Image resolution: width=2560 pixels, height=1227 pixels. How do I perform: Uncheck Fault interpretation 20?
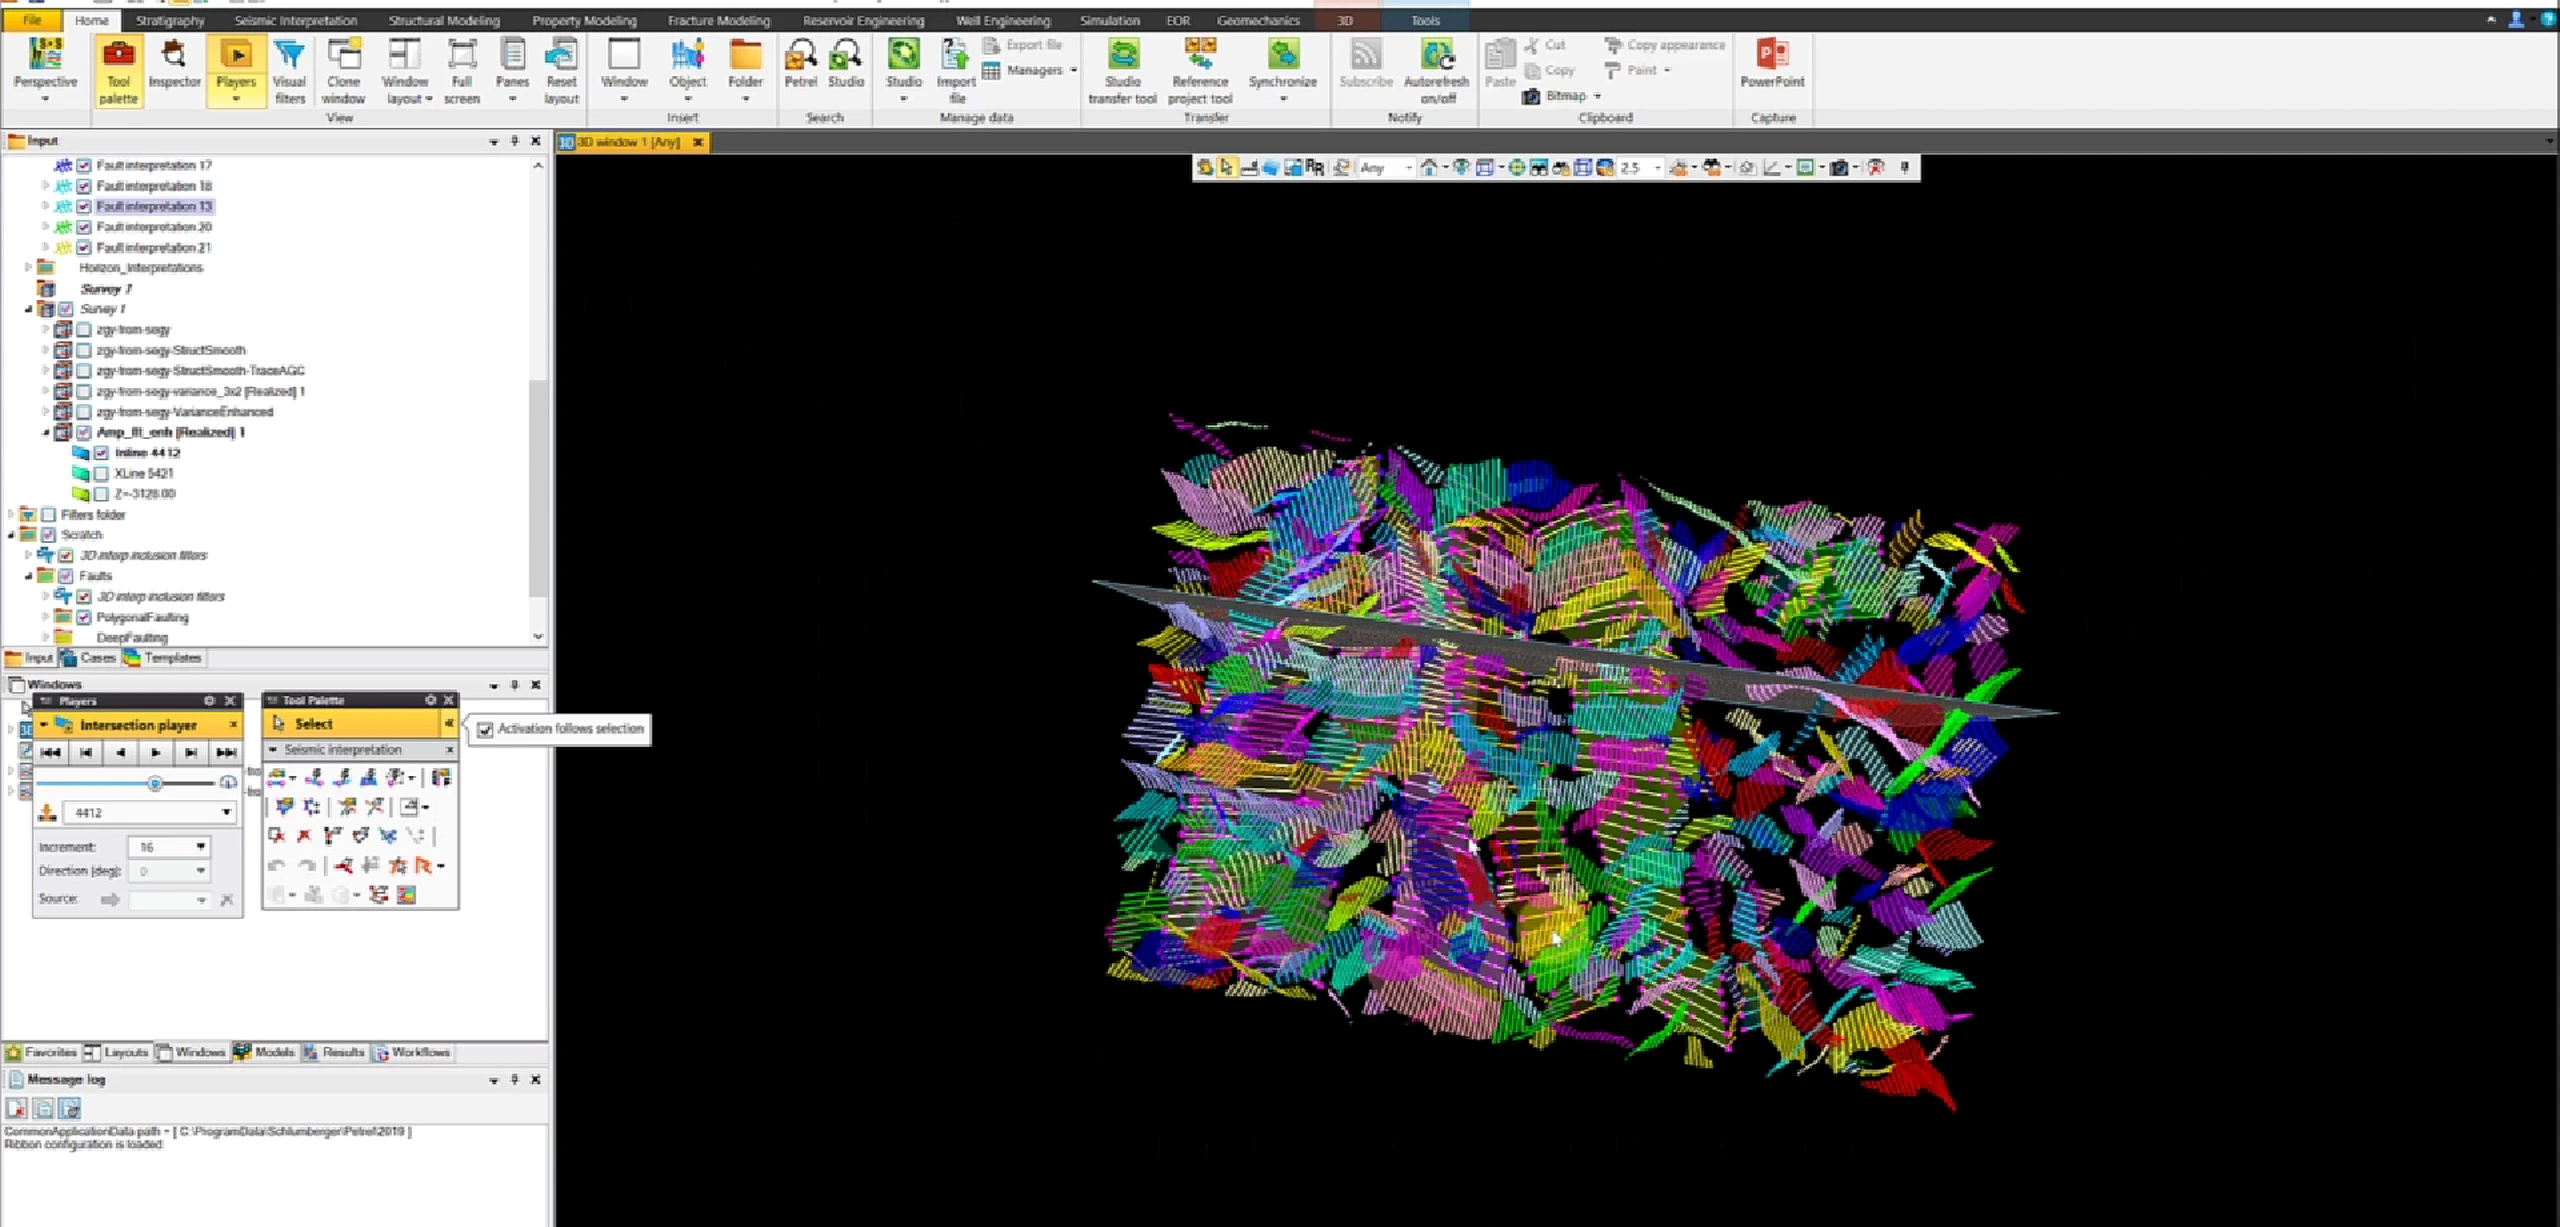[x=84, y=227]
